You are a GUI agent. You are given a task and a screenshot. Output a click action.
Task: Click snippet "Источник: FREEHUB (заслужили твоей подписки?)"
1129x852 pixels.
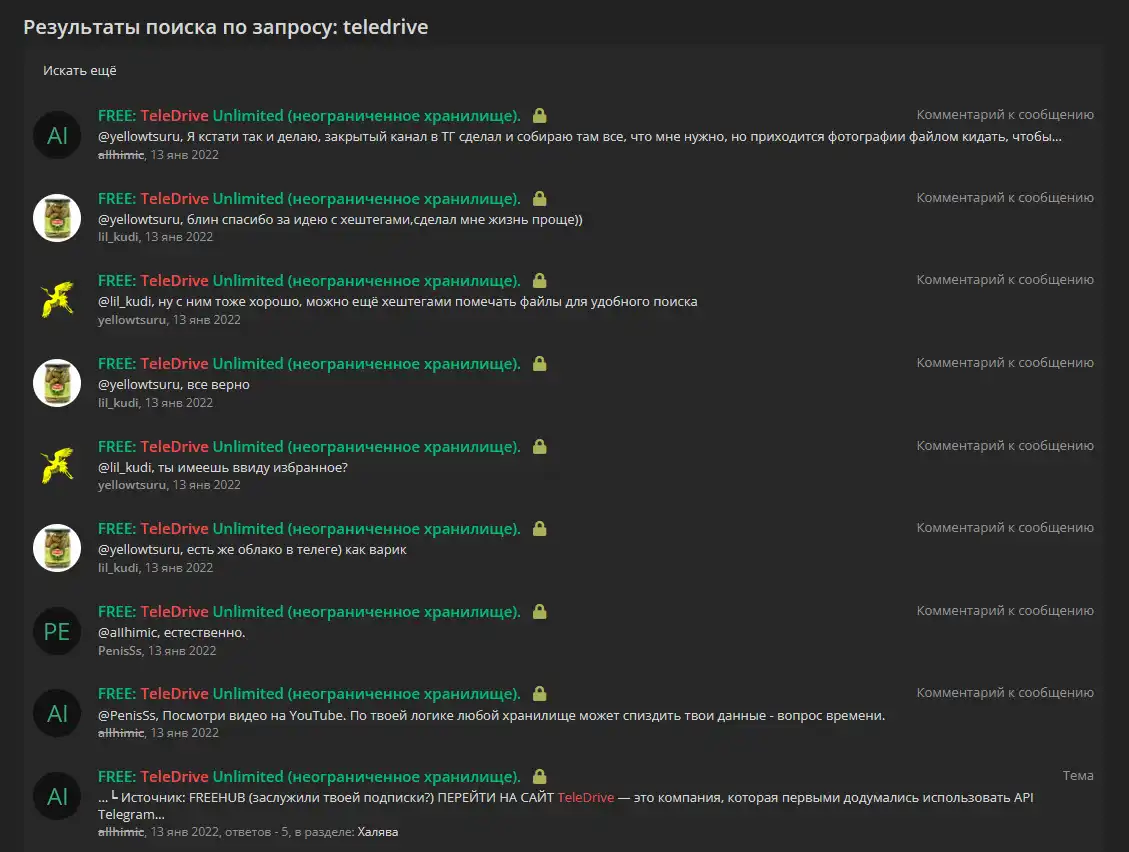[x=565, y=805]
